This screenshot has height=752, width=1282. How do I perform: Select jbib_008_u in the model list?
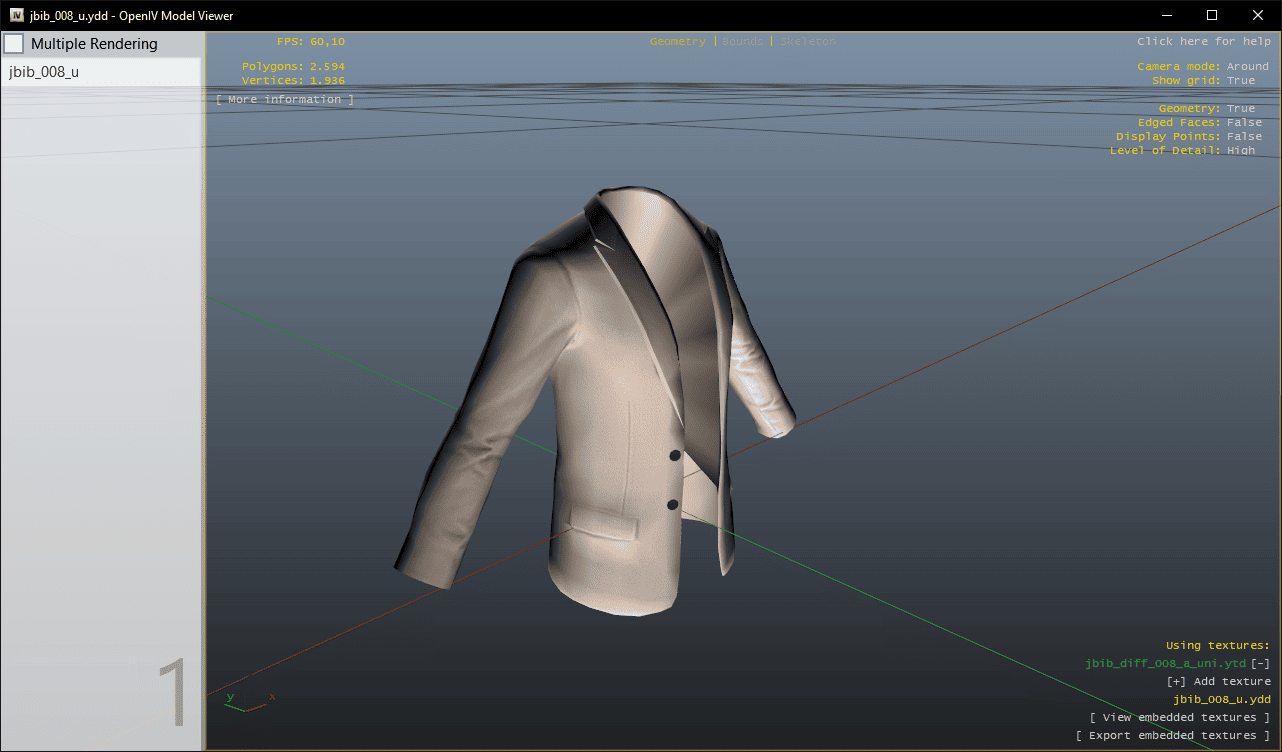coord(45,72)
